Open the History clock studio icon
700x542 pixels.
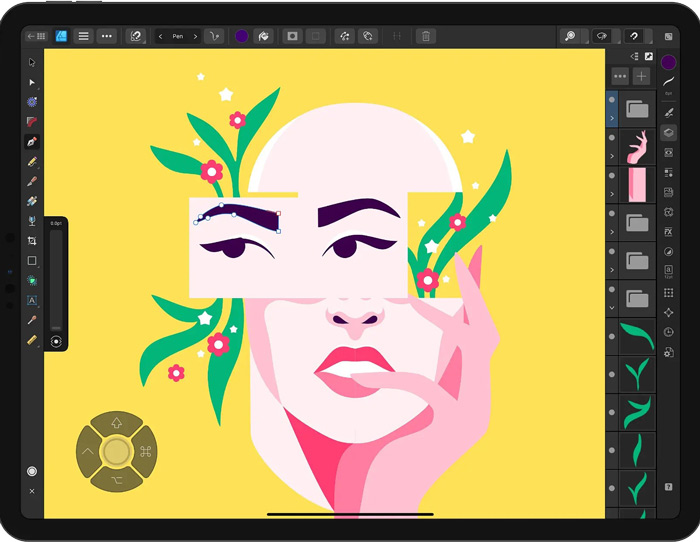[x=668, y=332]
